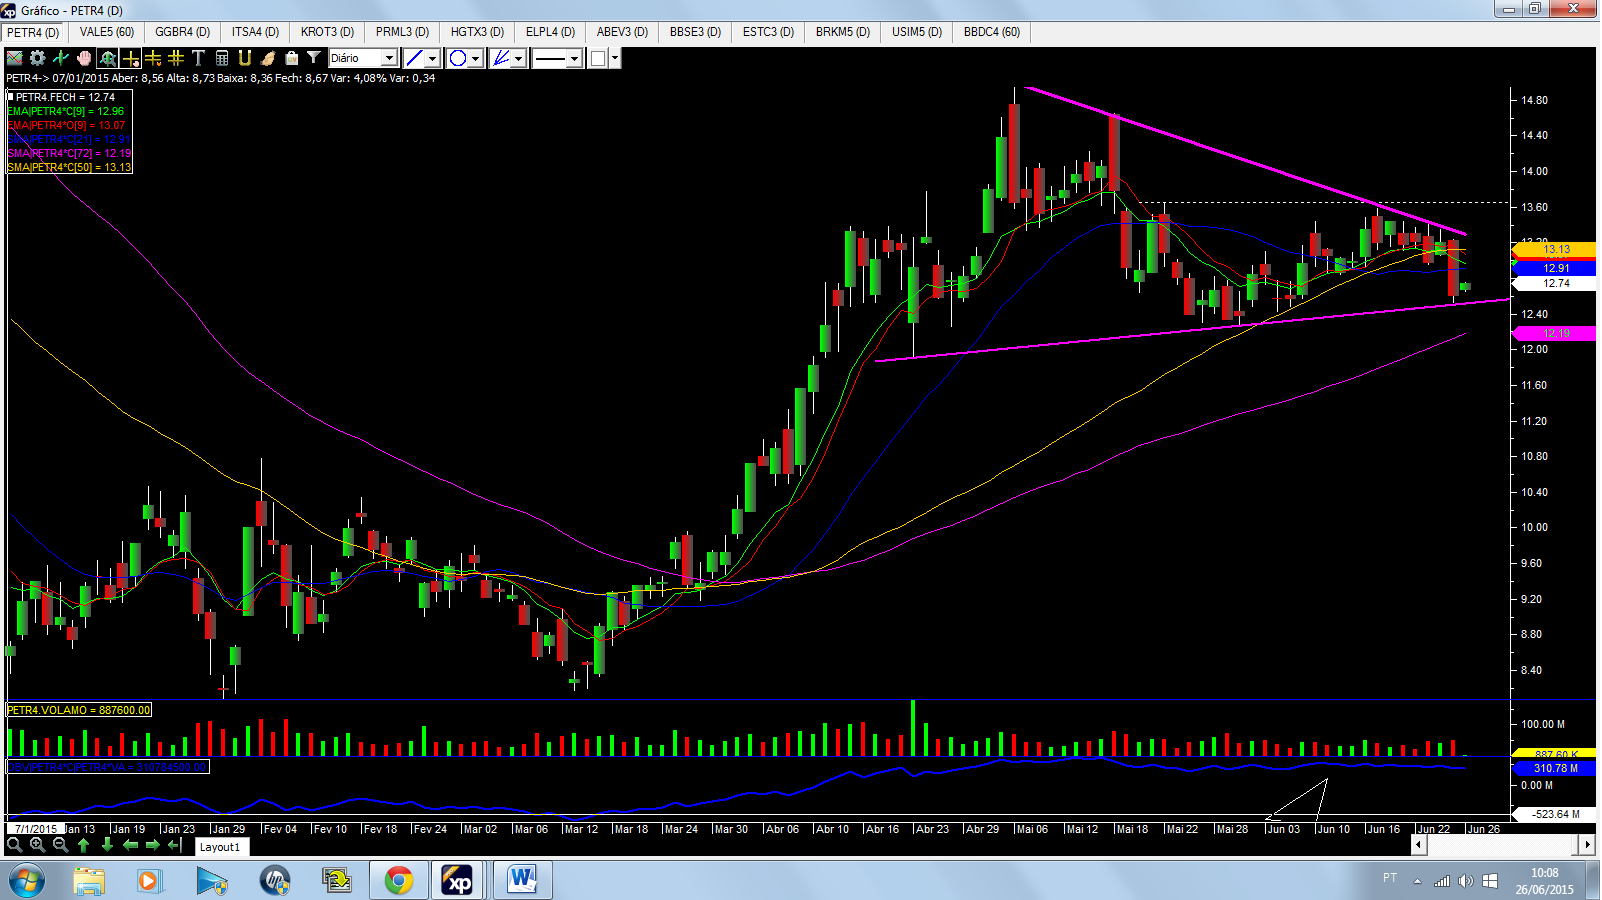Select the circle shape drawing tool
The image size is (1602, 900).
coord(458,58)
